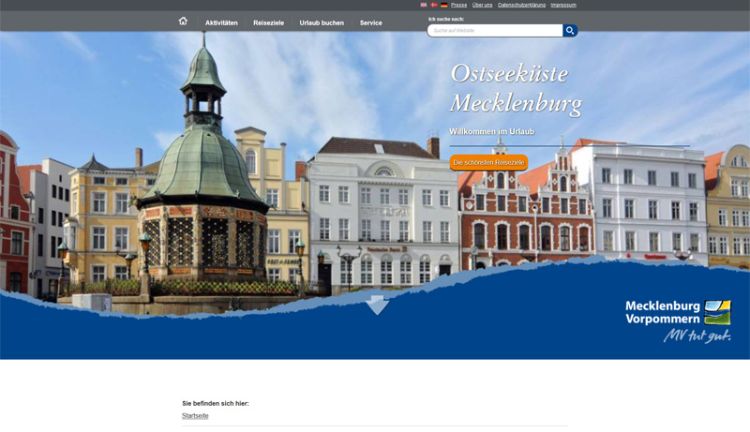Open the Reiseziele menu

(268, 22)
